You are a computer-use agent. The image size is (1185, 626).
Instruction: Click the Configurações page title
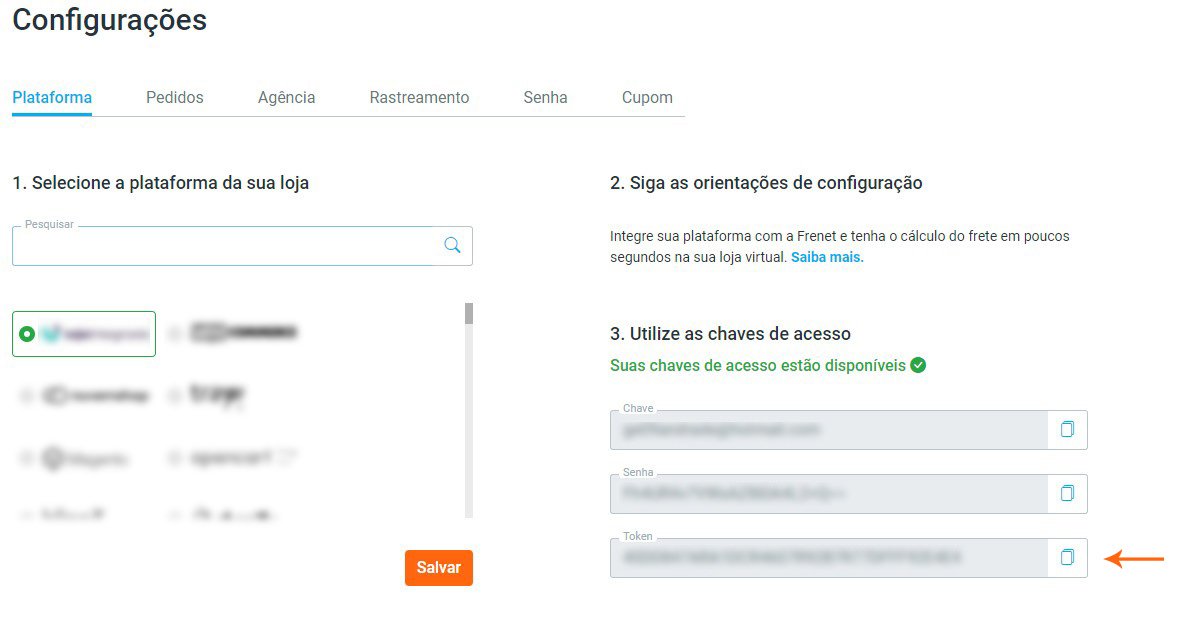click(110, 20)
